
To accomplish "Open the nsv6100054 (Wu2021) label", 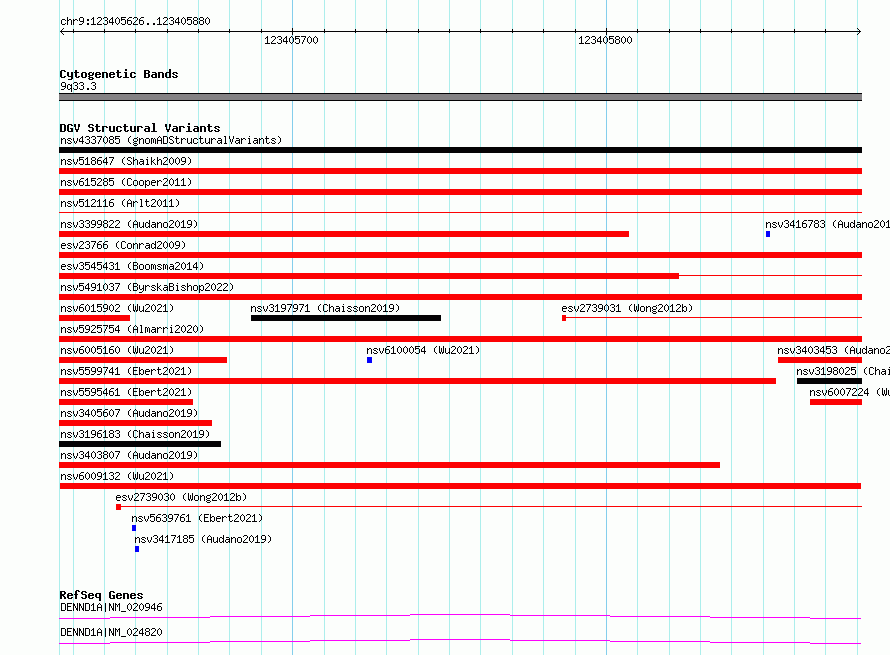I will (423, 350).
